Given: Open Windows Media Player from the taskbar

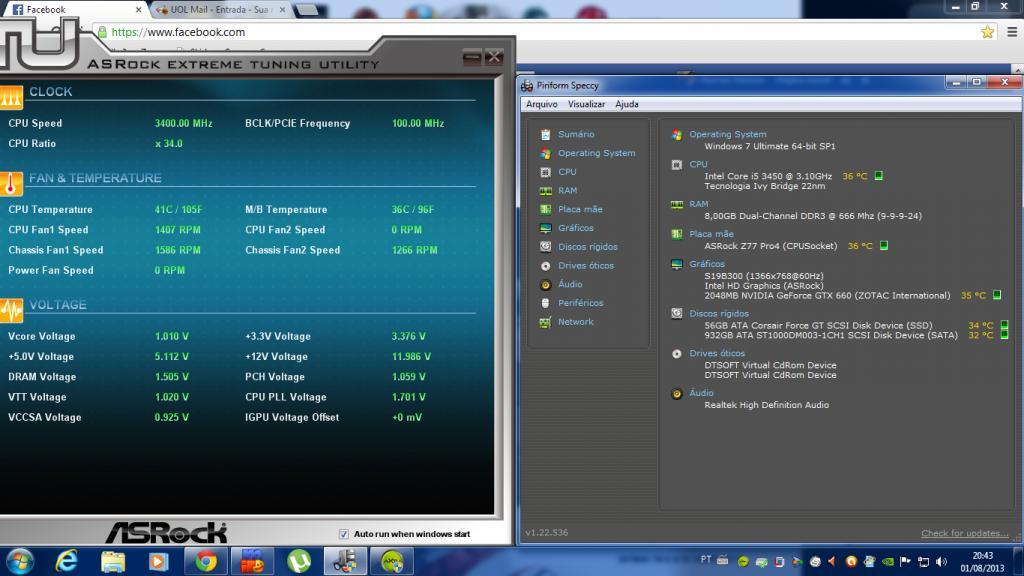Looking at the screenshot, I should pos(158,562).
